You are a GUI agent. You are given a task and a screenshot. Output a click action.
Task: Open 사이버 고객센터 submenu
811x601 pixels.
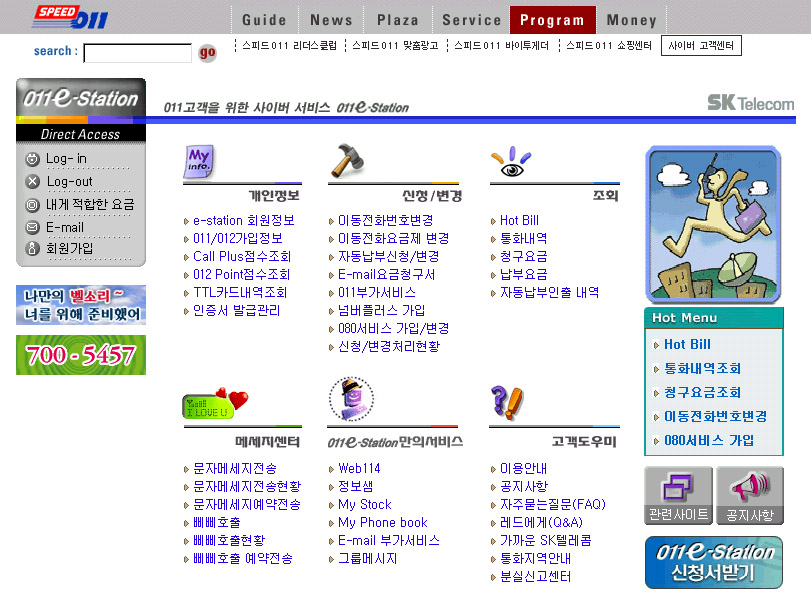[701, 46]
